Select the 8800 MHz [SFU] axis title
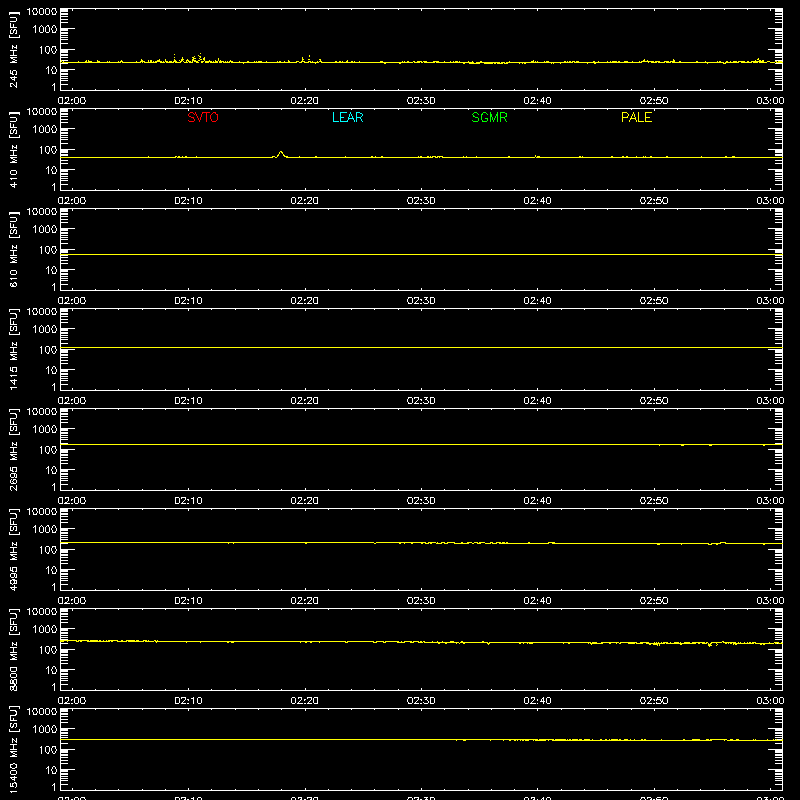 (x=13, y=649)
